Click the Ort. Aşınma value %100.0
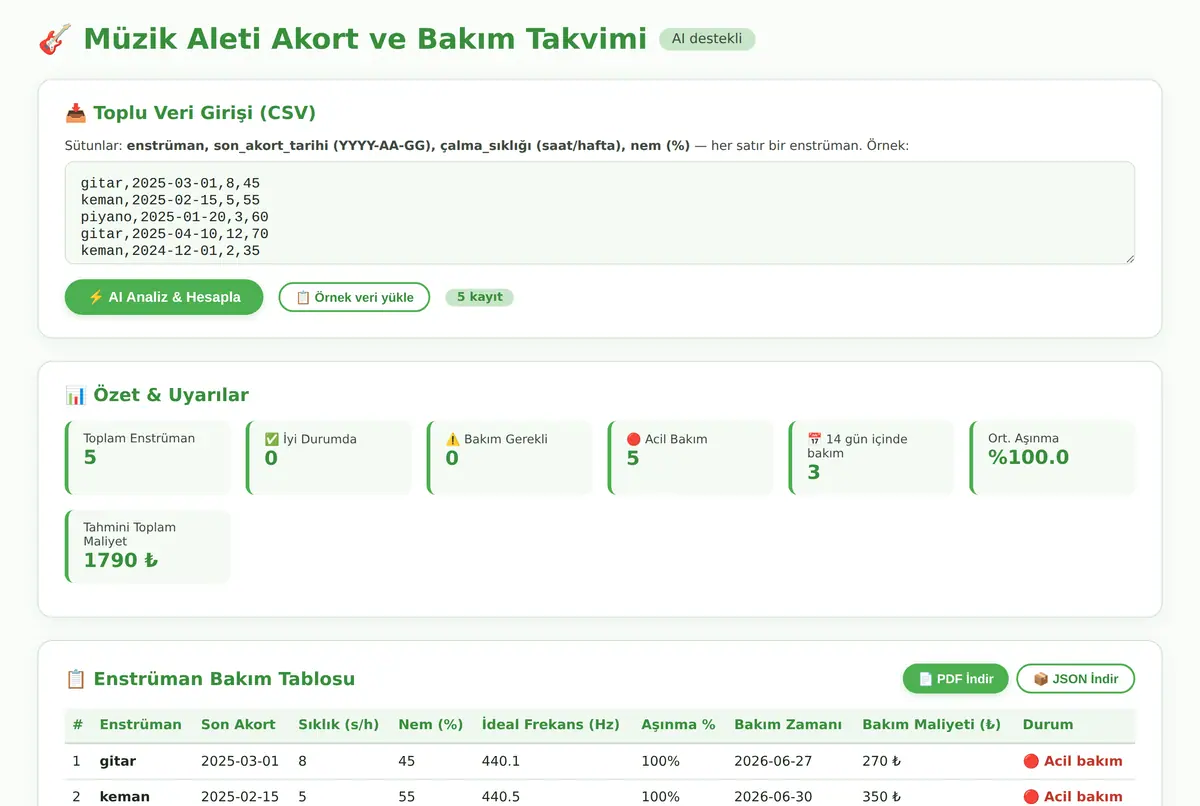The image size is (1200, 806). pos(1028,458)
